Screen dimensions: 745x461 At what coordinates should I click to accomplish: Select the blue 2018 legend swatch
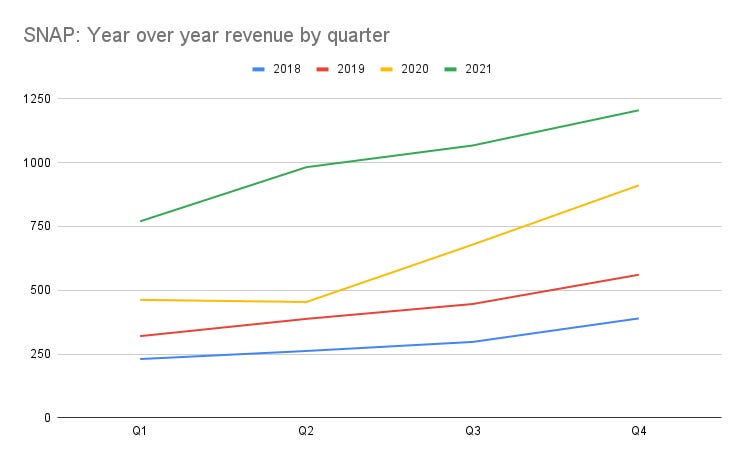(x=258, y=69)
